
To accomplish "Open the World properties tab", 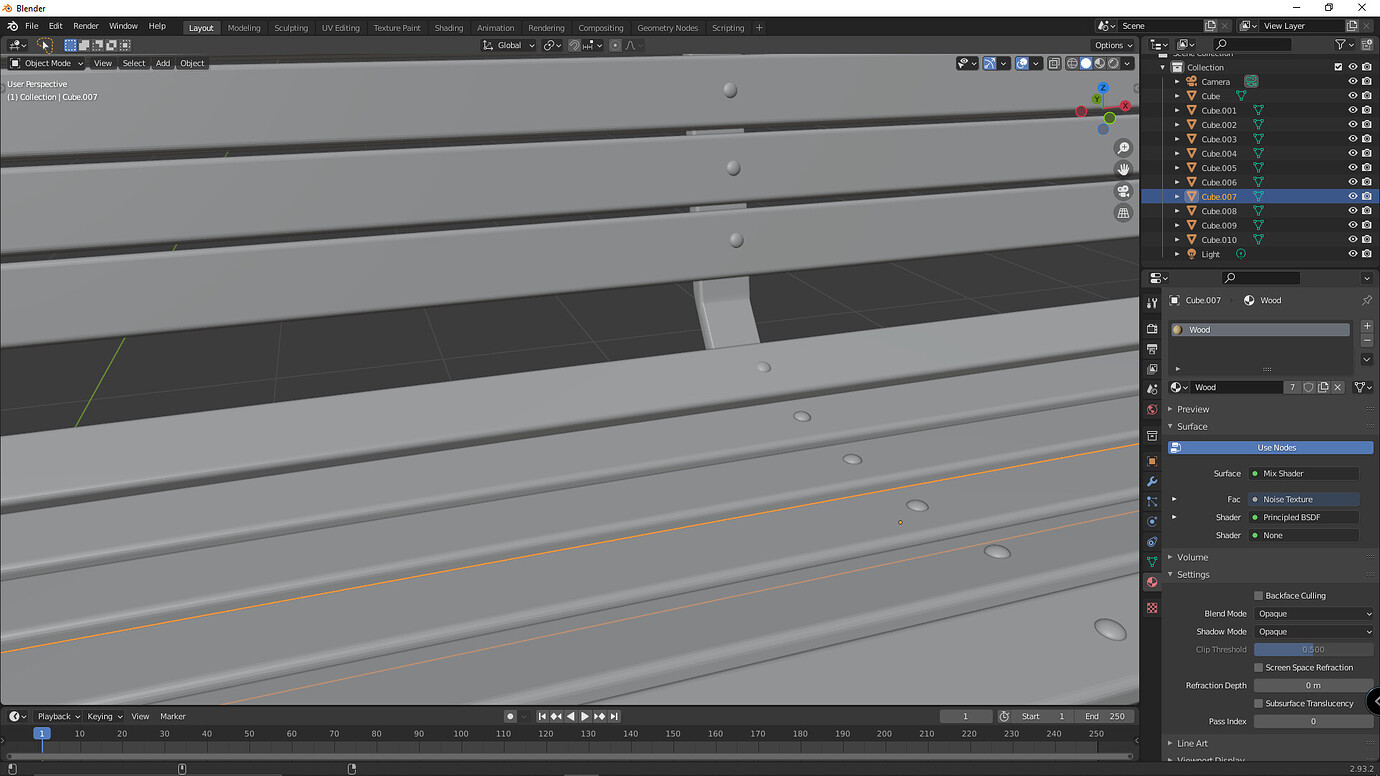I will point(1152,409).
